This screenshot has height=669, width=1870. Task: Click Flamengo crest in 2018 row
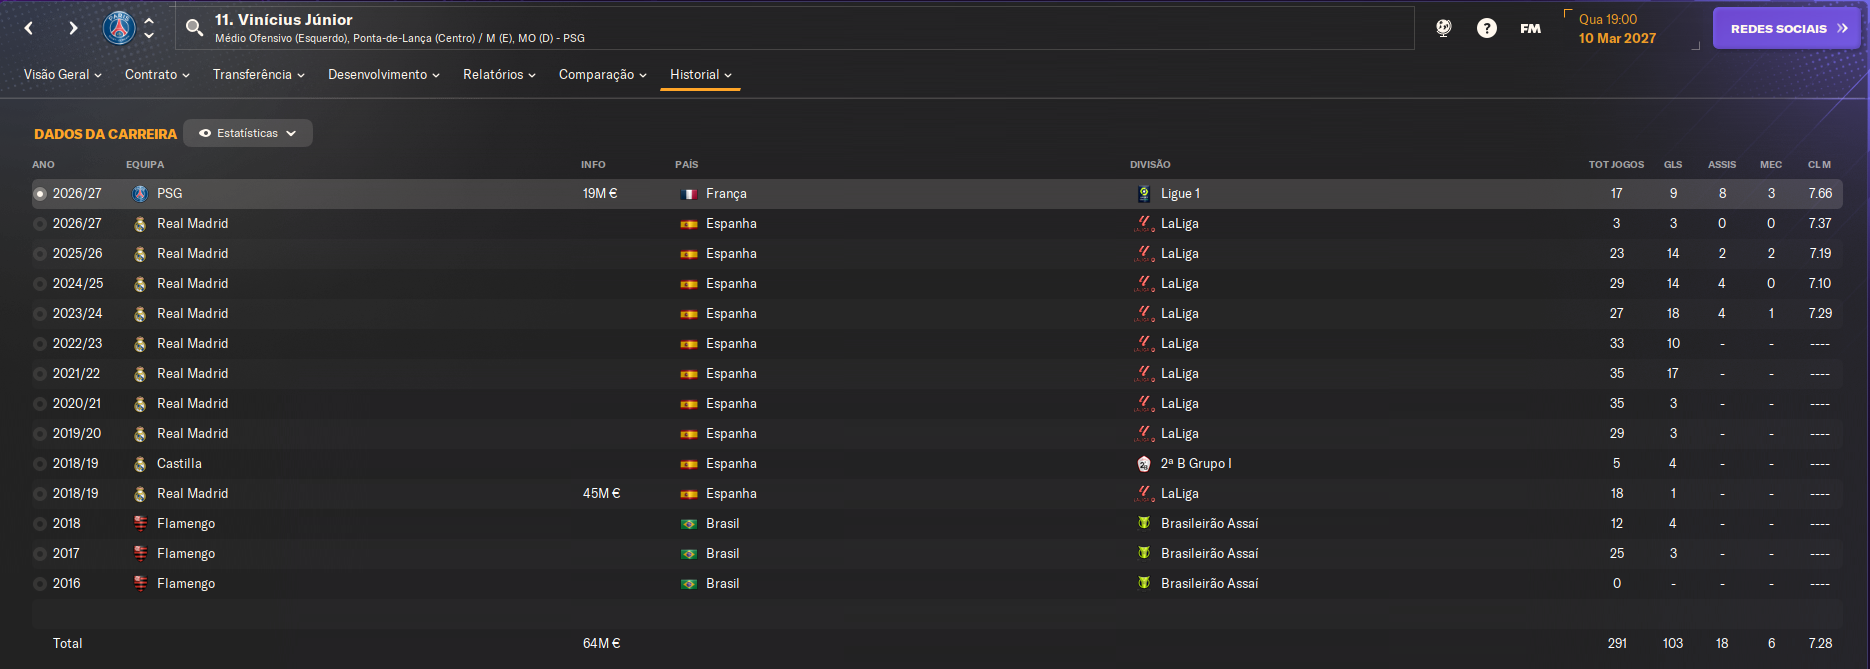tap(140, 524)
